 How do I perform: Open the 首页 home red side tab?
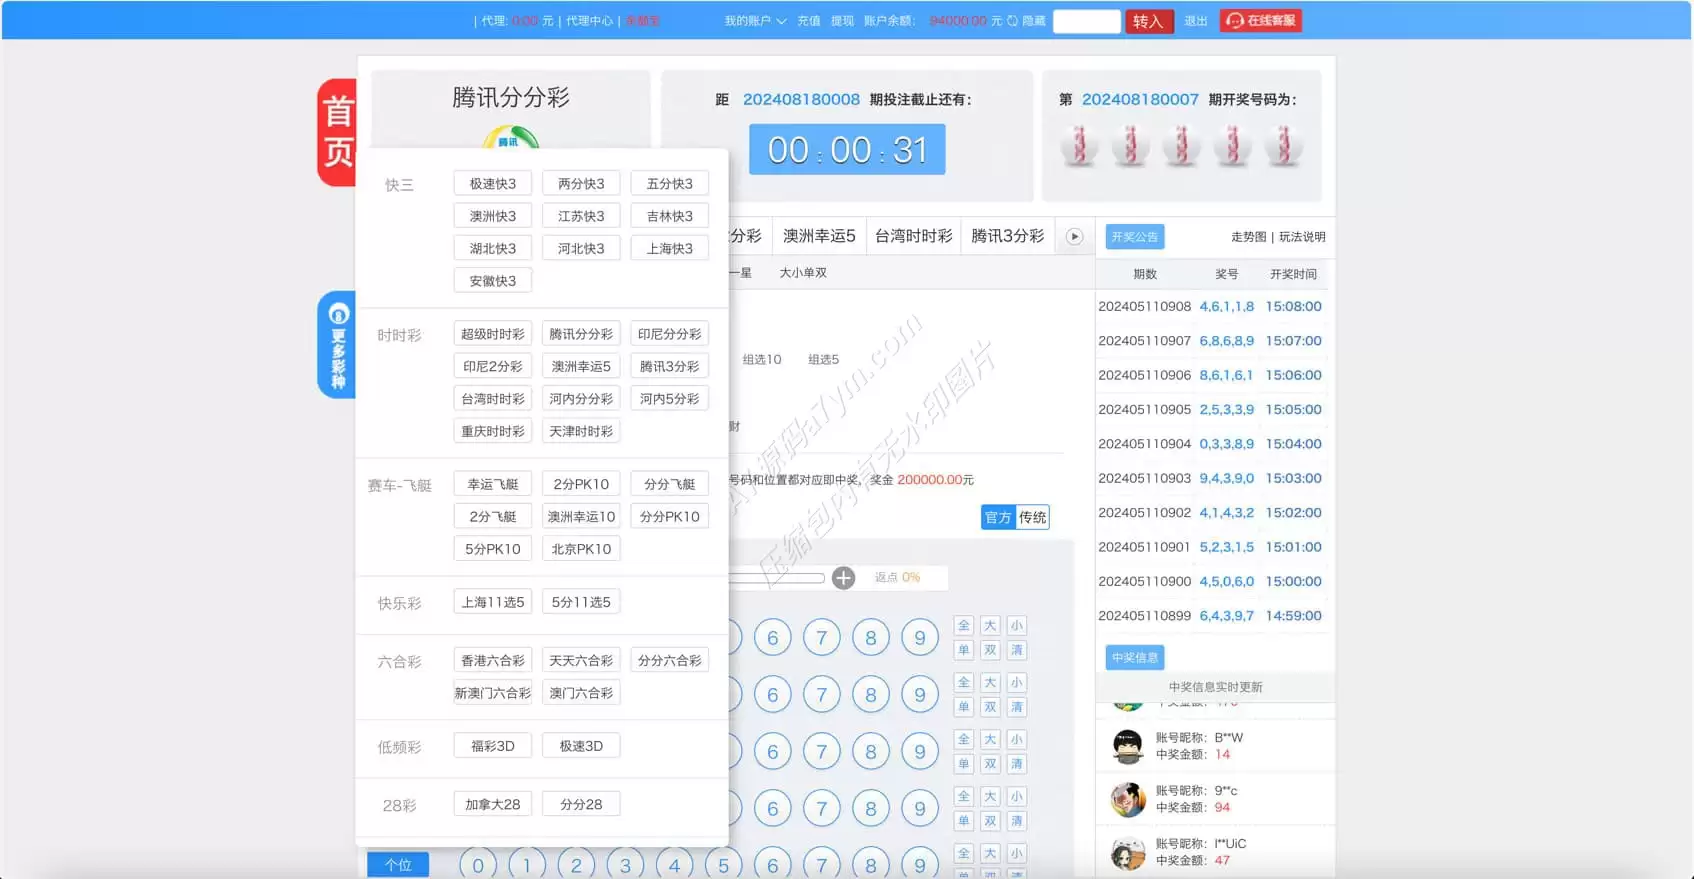pos(337,132)
